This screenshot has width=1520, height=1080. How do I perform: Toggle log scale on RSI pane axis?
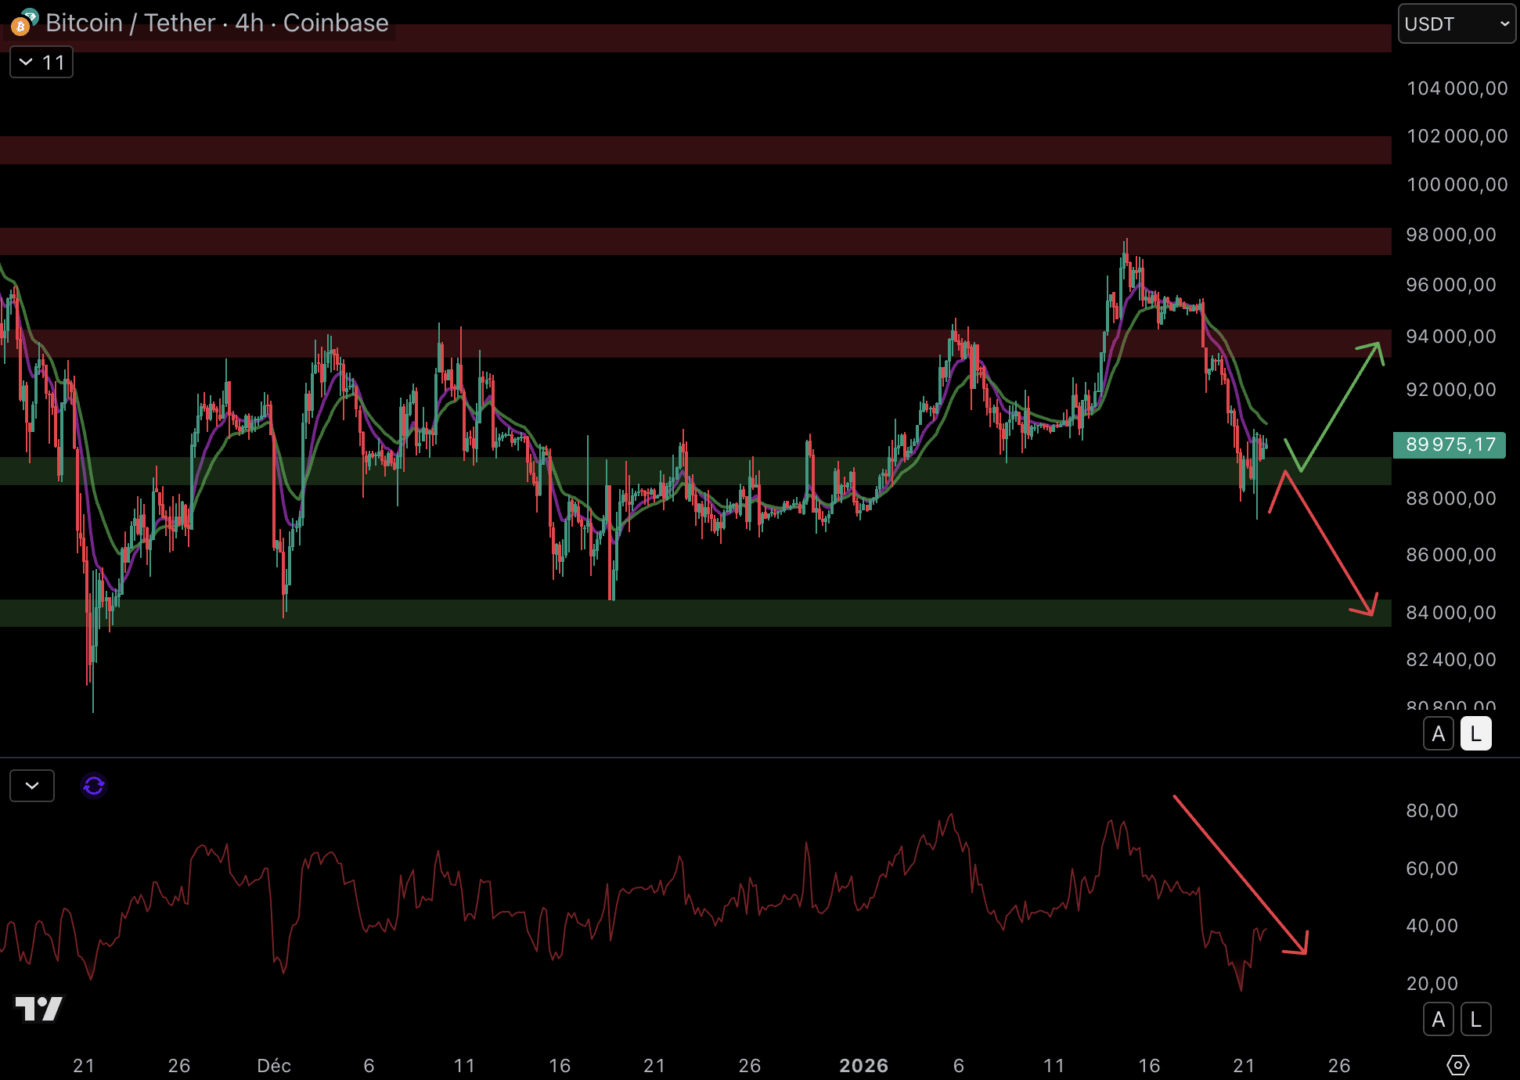(x=1475, y=1019)
